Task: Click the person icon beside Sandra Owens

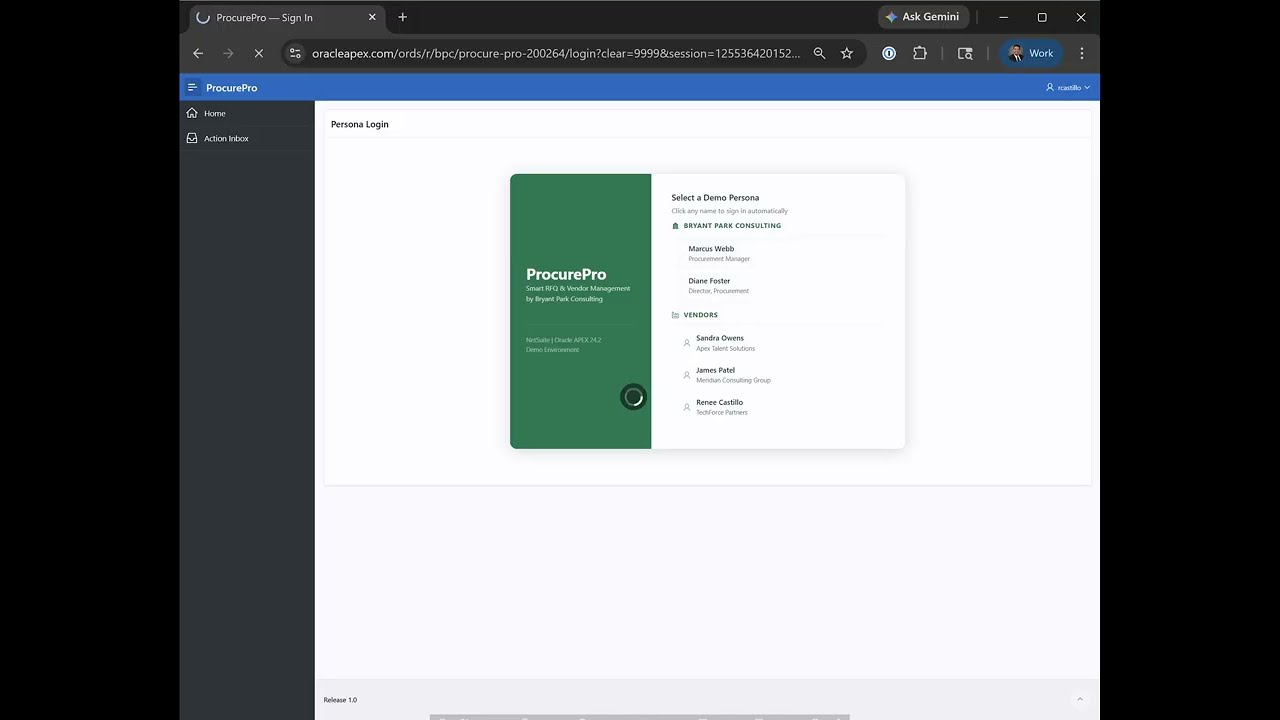Action: pos(686,343)
